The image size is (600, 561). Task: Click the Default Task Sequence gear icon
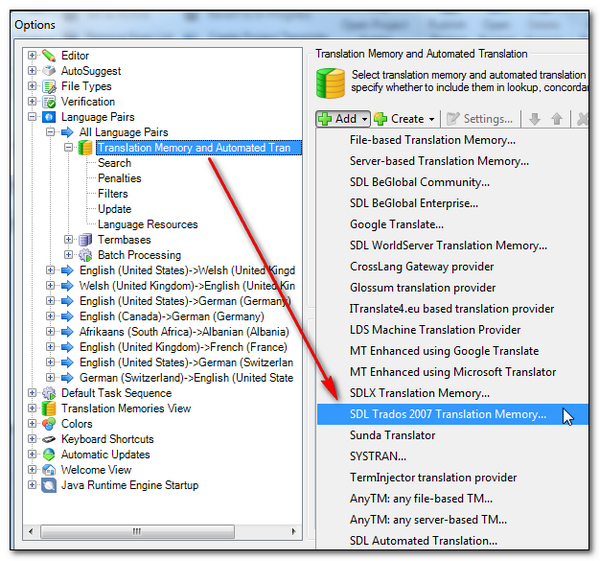pyautogui.click(x=49, y=393)
